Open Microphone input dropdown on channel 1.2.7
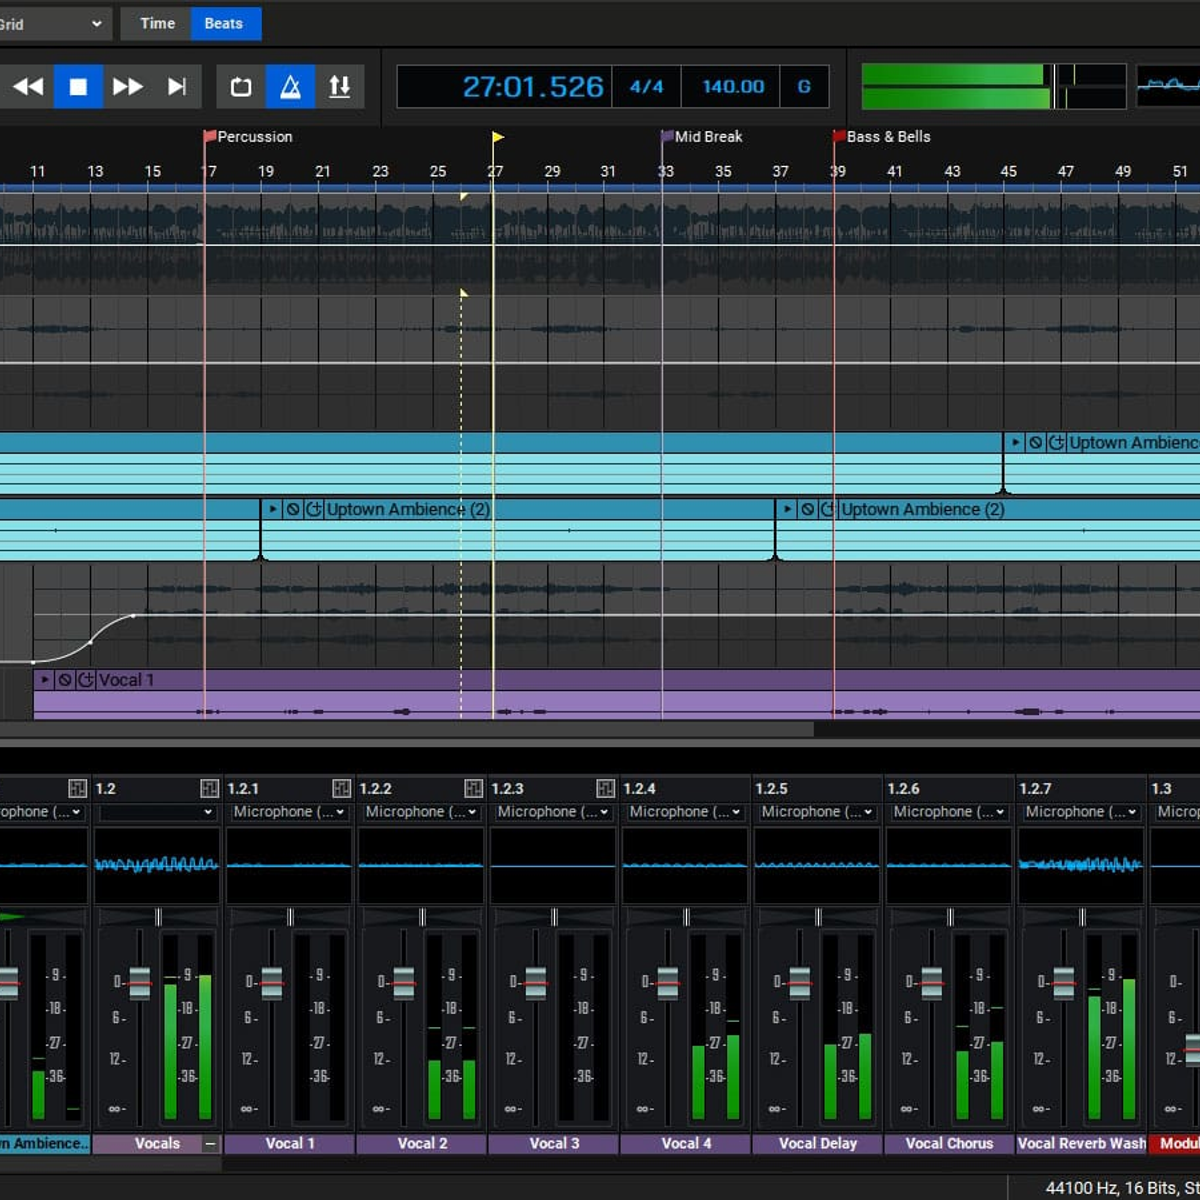This screenshot has height=1200, width=1200. [x=1080, y=812]
